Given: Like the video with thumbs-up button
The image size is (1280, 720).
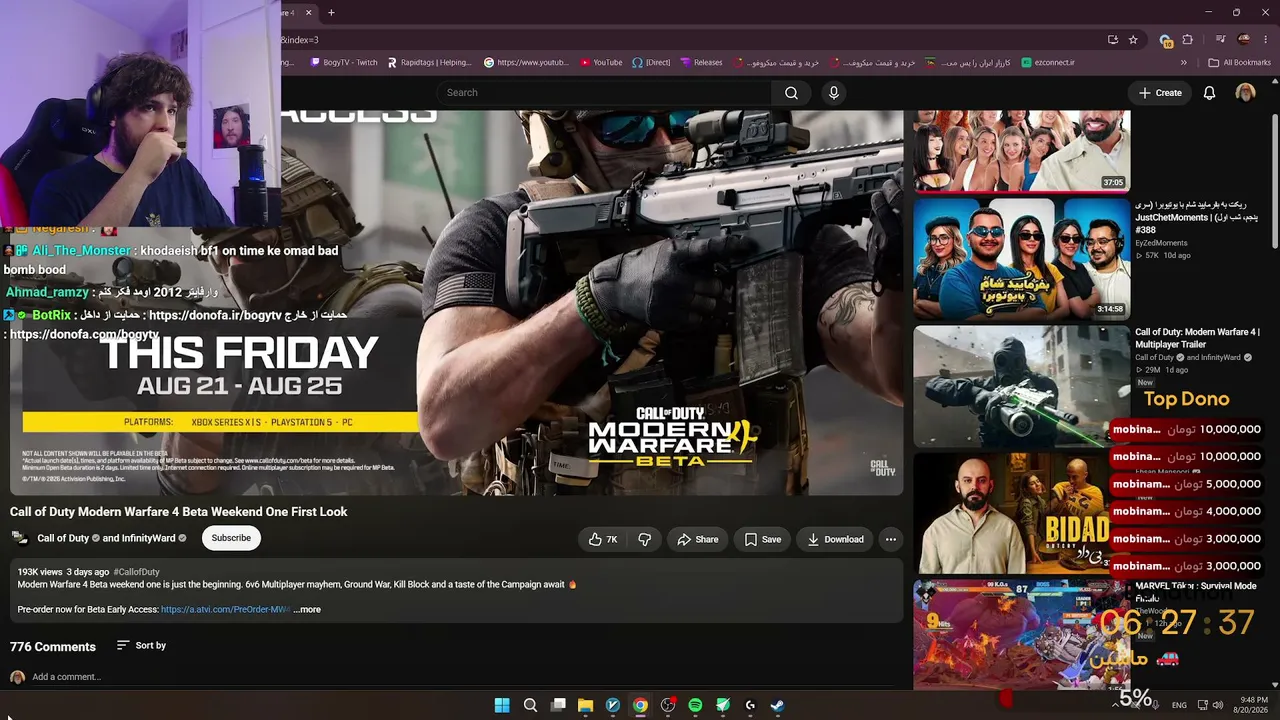Looking at the screenshot, I should coord(603,539).
